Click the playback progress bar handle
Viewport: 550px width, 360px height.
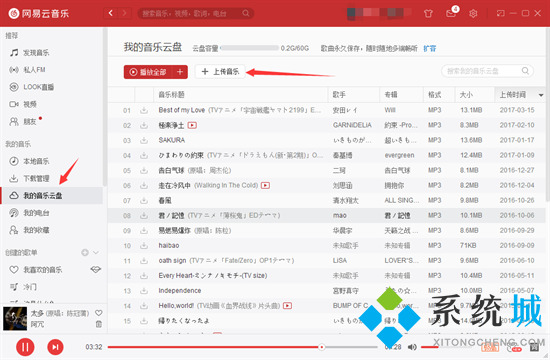322,347
